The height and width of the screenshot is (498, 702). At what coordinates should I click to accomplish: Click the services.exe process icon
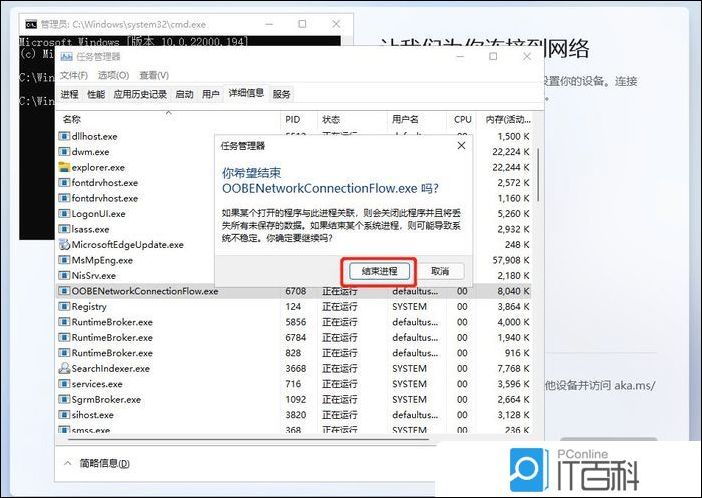pyautogui.click(x=64, y=384)
